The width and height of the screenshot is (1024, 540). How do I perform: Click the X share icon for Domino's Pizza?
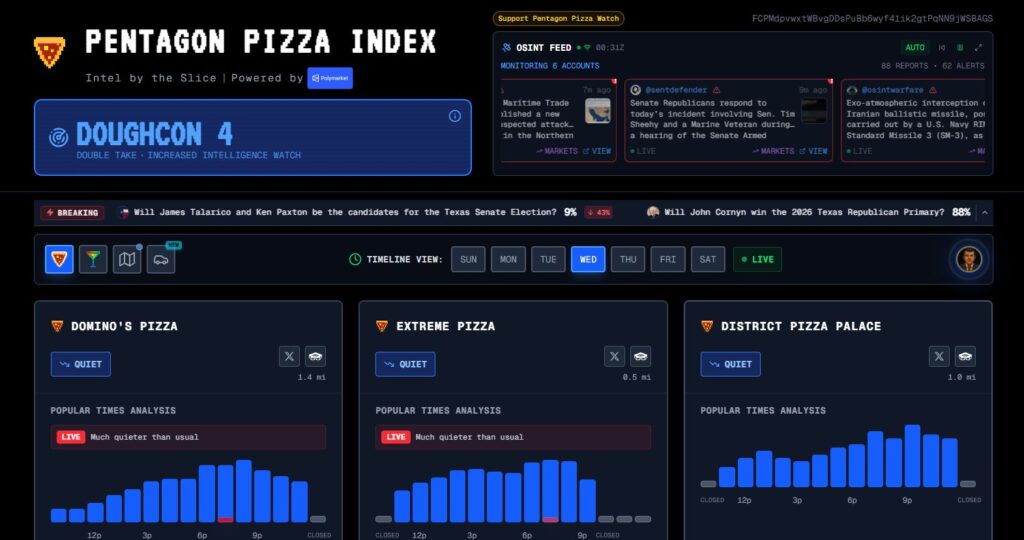(x=289, y=356)
